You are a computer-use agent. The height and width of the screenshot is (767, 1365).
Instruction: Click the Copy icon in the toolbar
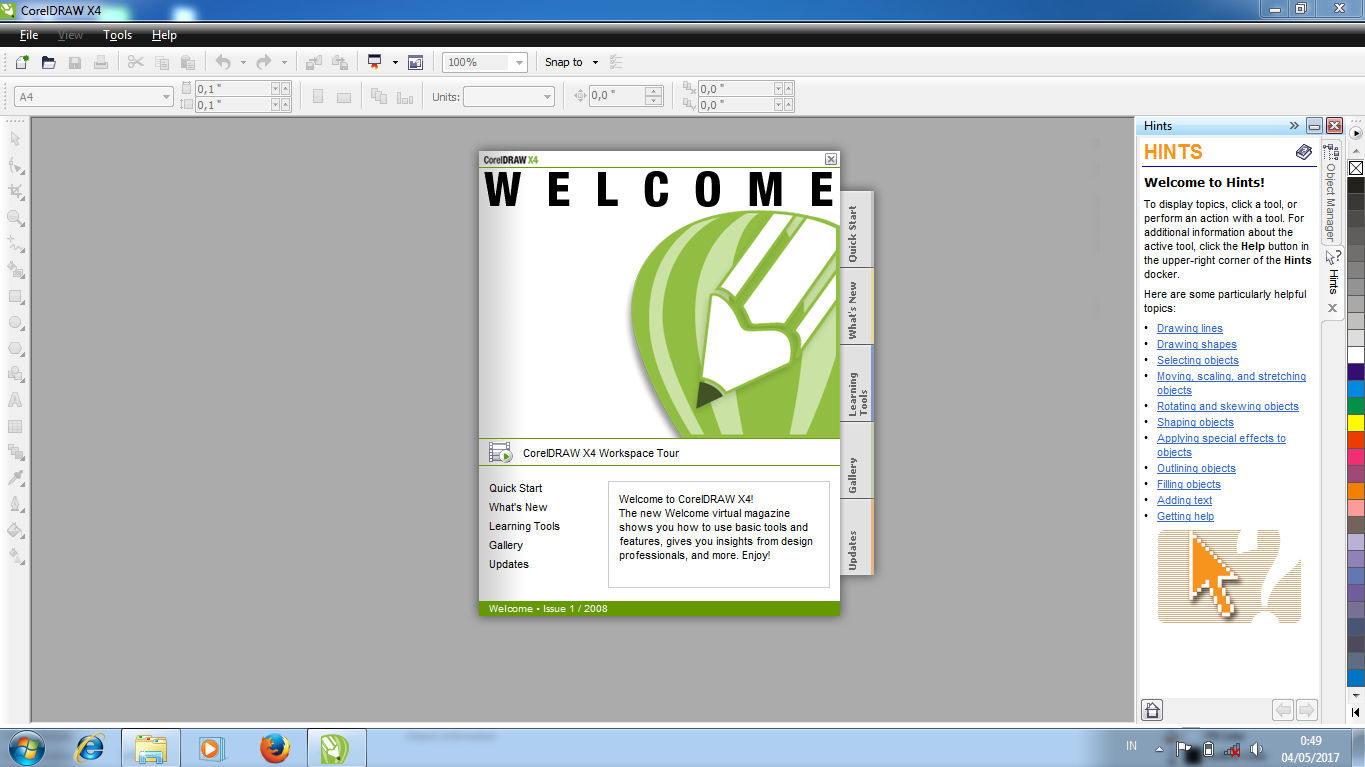(x=162, y=62)
